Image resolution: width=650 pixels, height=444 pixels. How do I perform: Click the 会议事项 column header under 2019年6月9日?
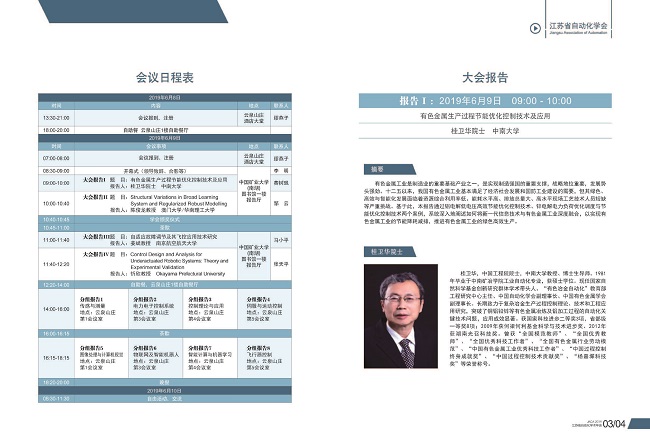coord(156,146)
